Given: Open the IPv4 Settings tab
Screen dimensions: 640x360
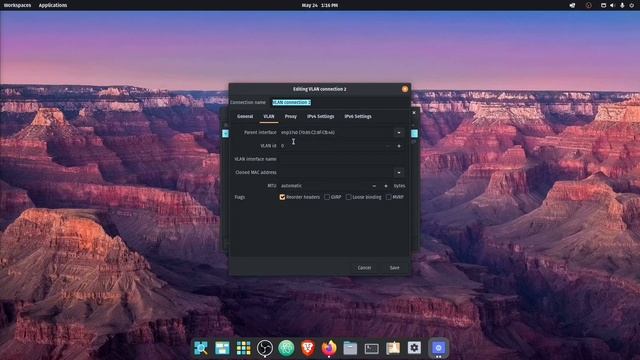Looking at the screenshot, I should coord(320,116).
